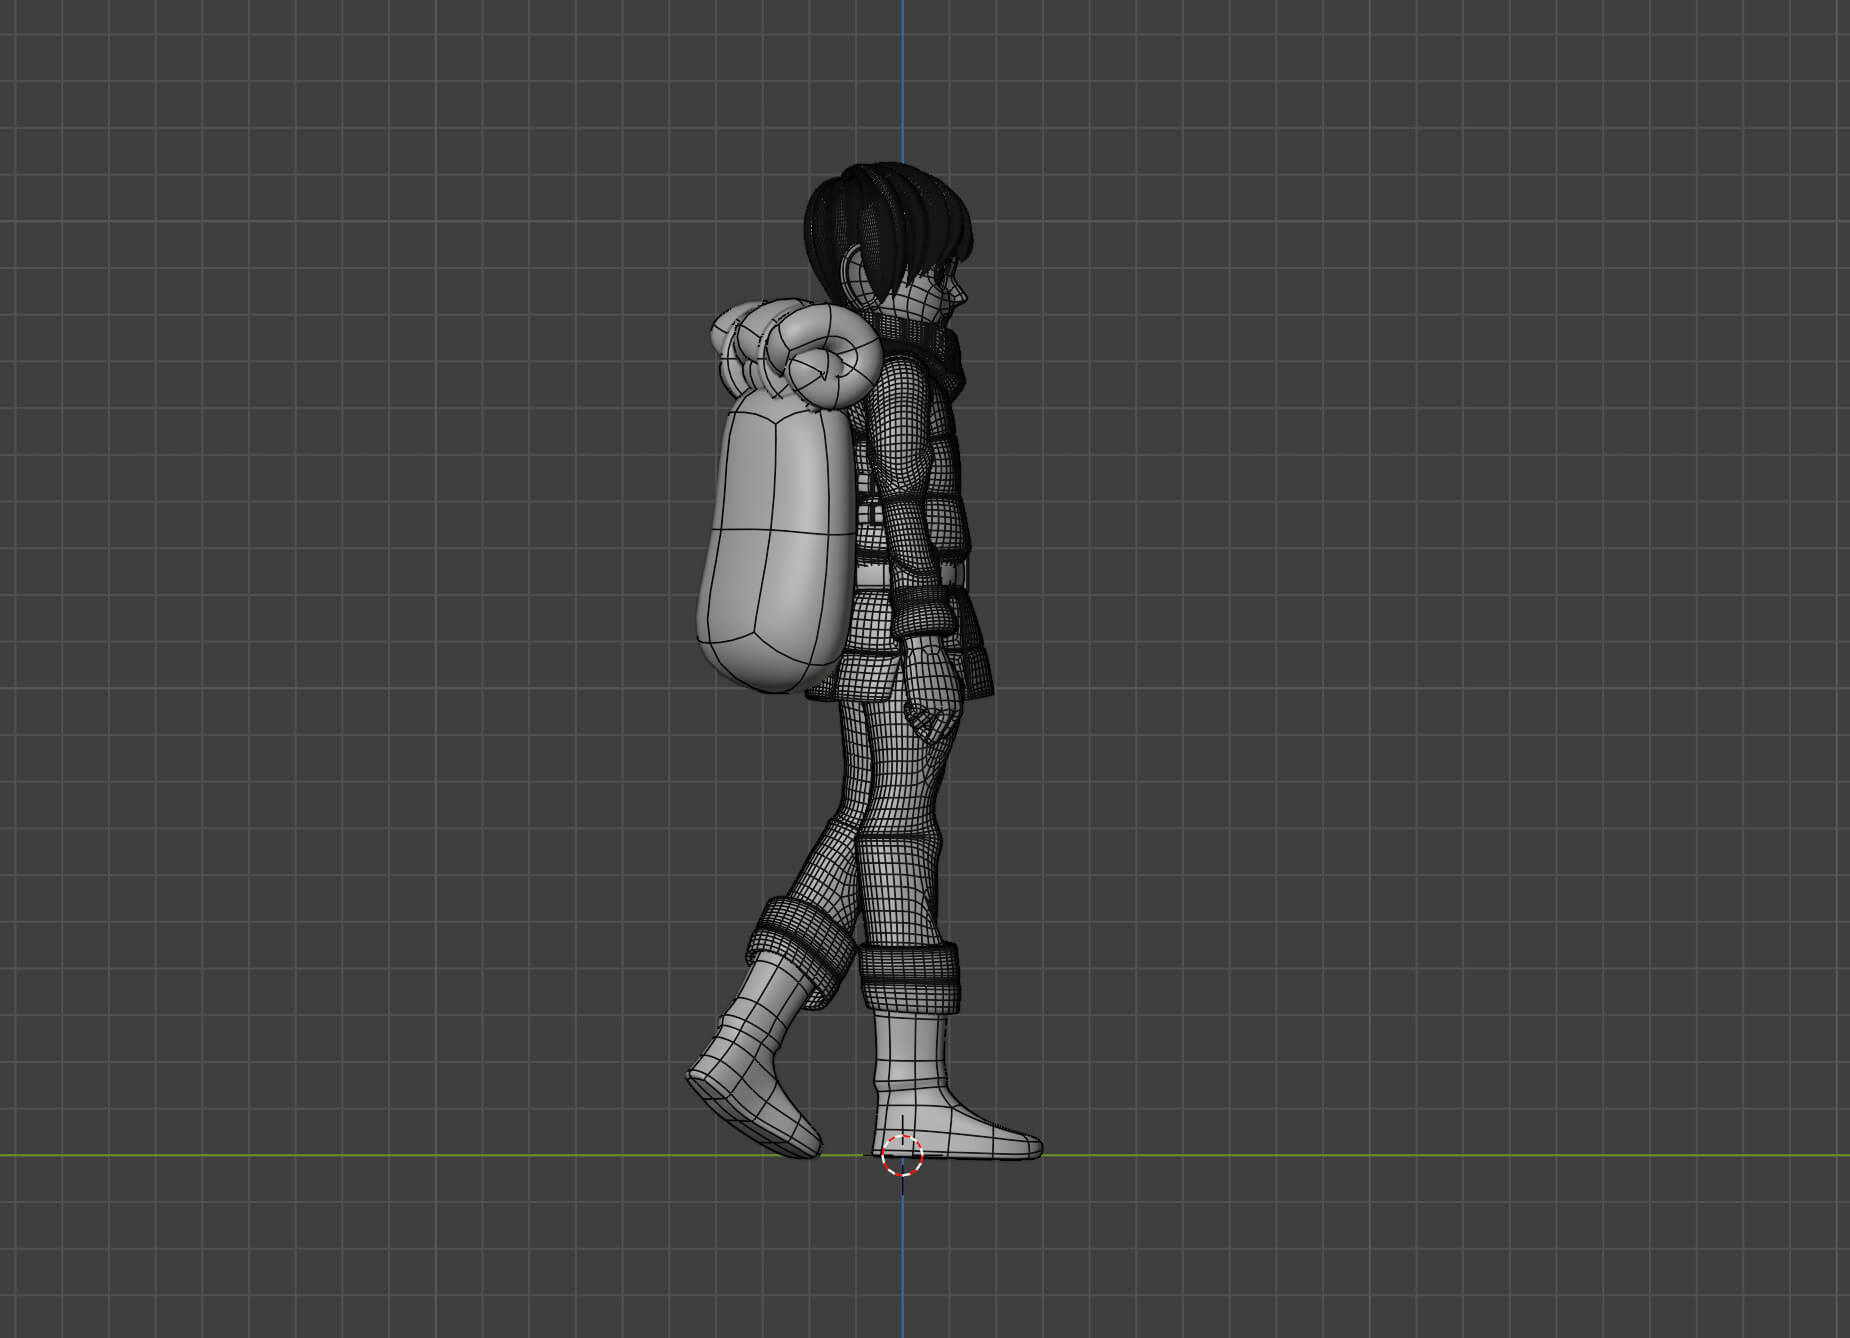Select the ribbed sleeve cuff at the wrist
This screenshot has height=1338, width=1850.
point(920,608)
